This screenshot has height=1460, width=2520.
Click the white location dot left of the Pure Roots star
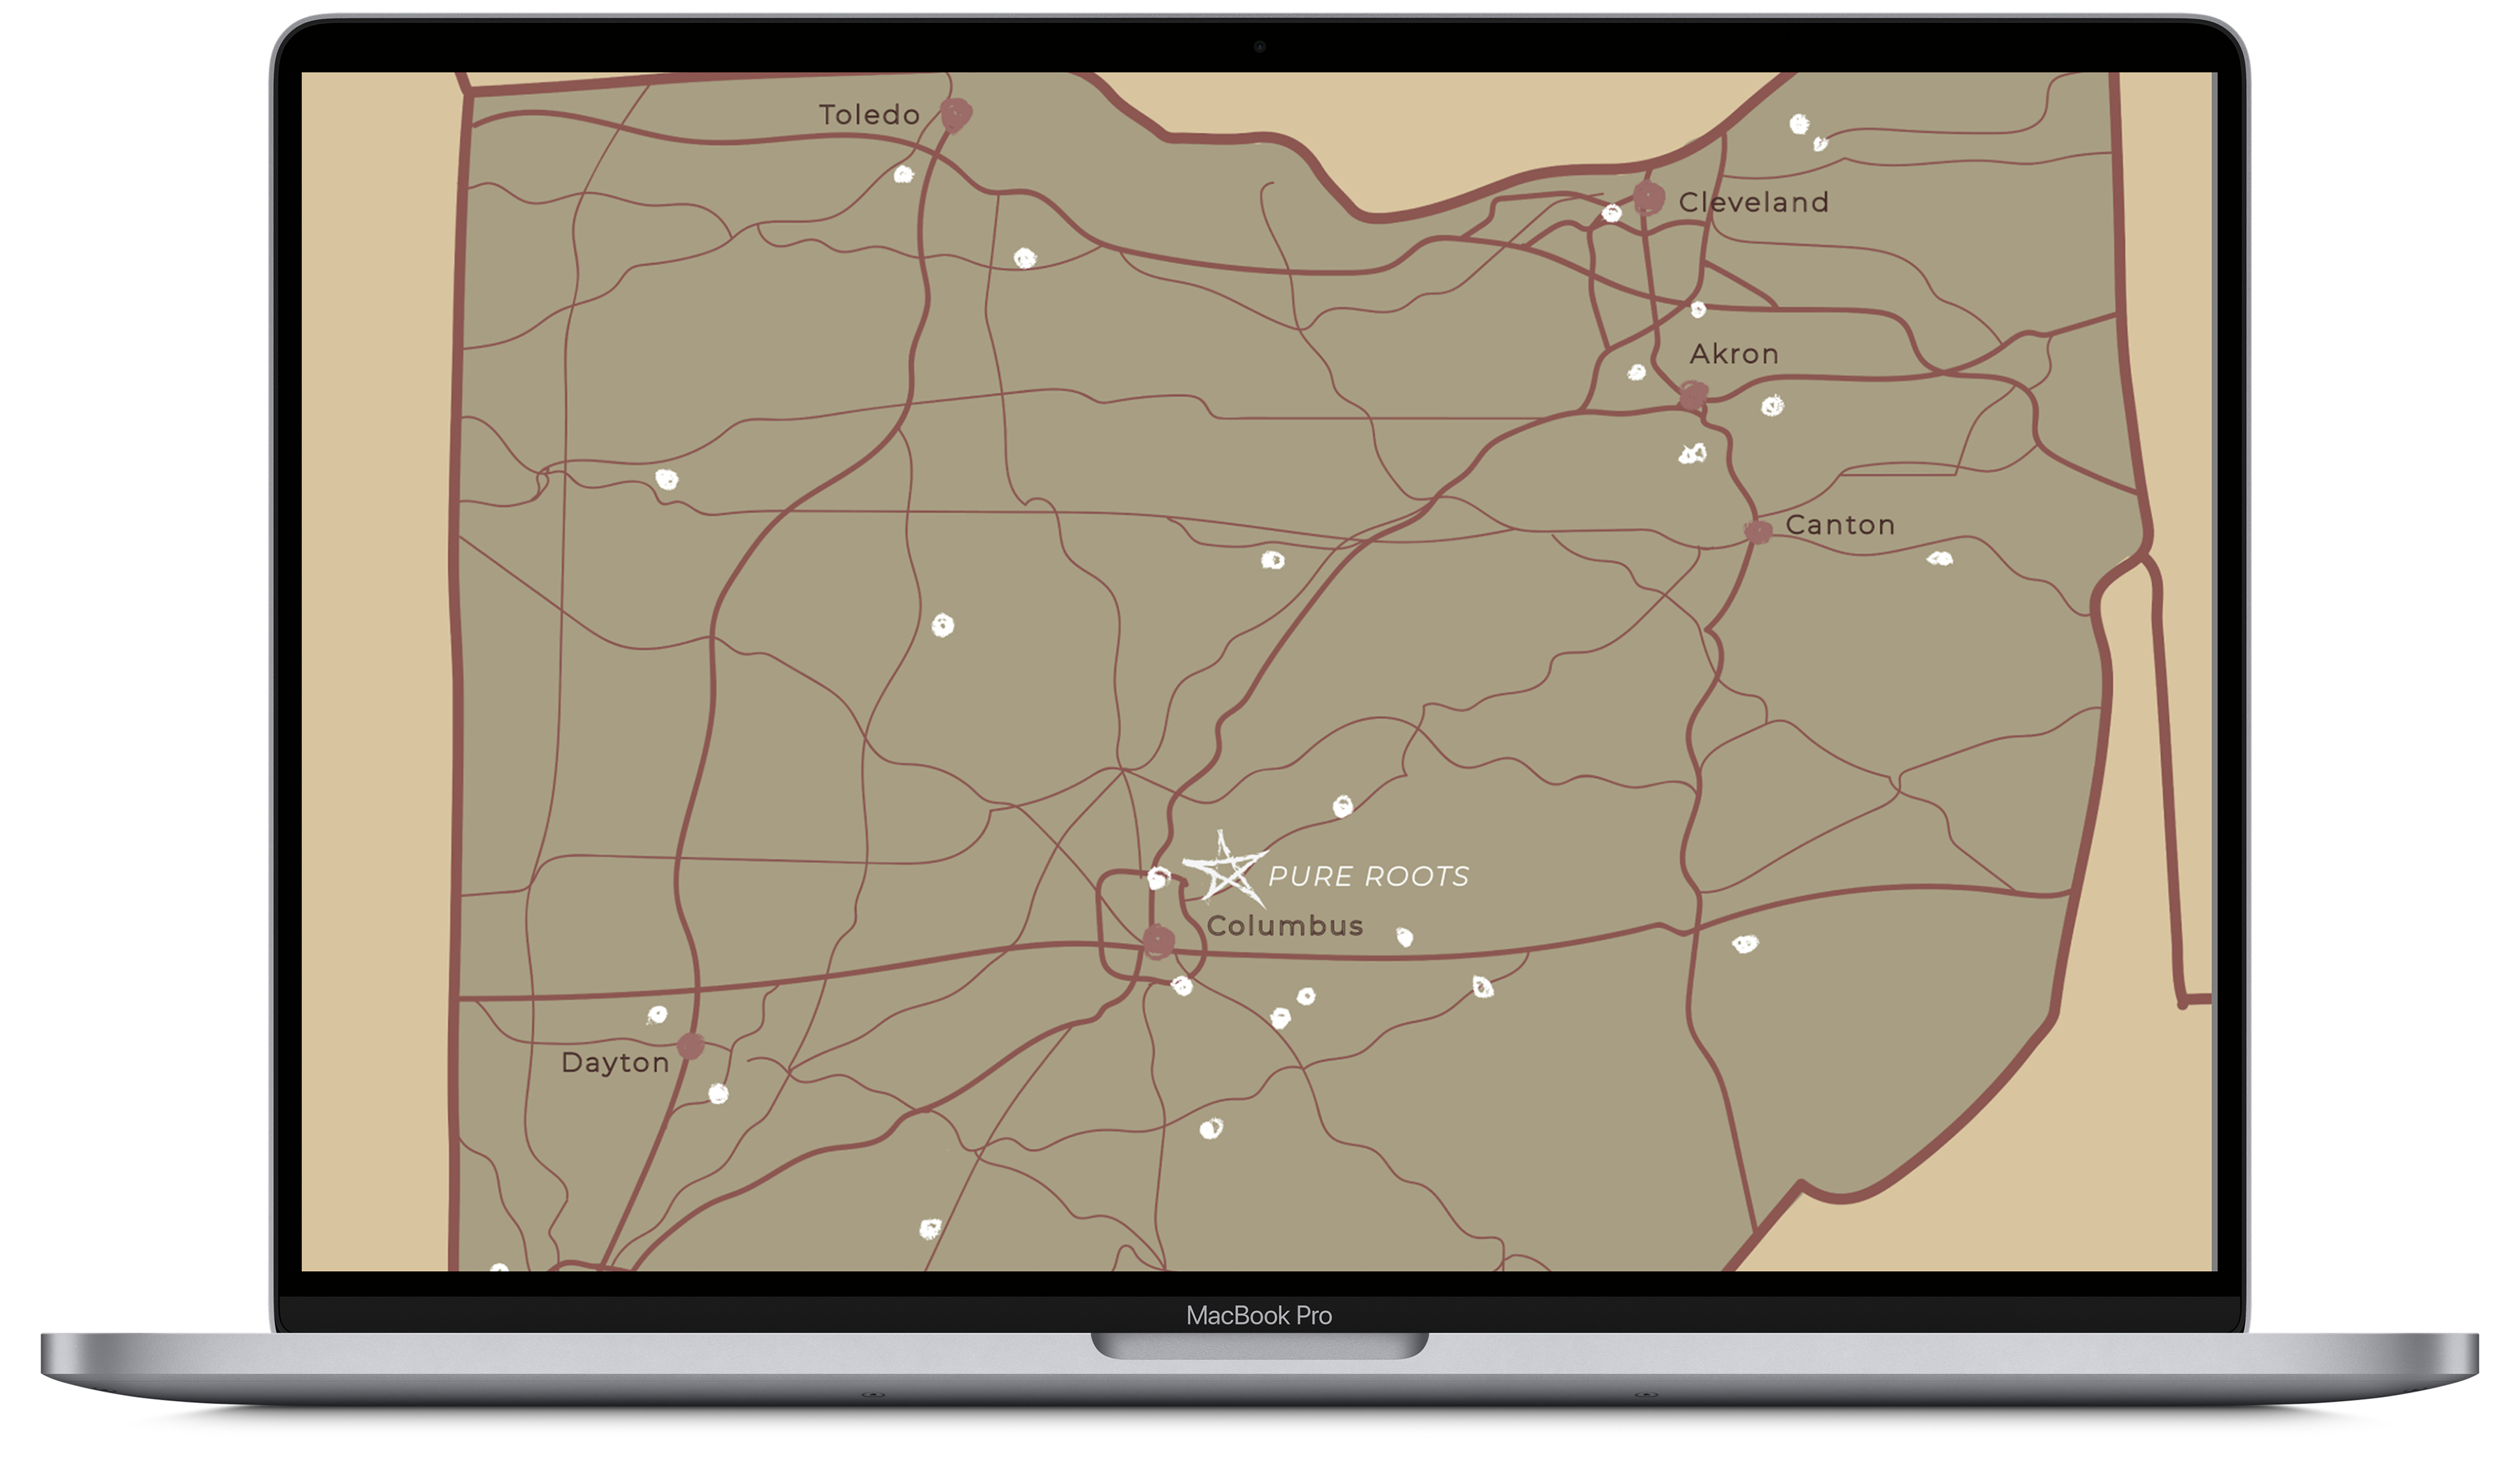(1158, 878)
